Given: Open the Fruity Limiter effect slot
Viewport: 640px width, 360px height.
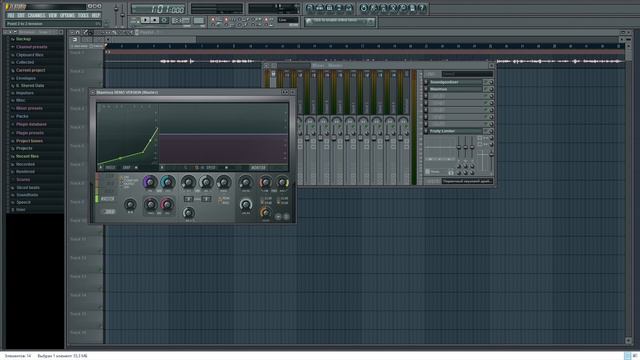Looking at the screenshot, I should tap(455, 131).
